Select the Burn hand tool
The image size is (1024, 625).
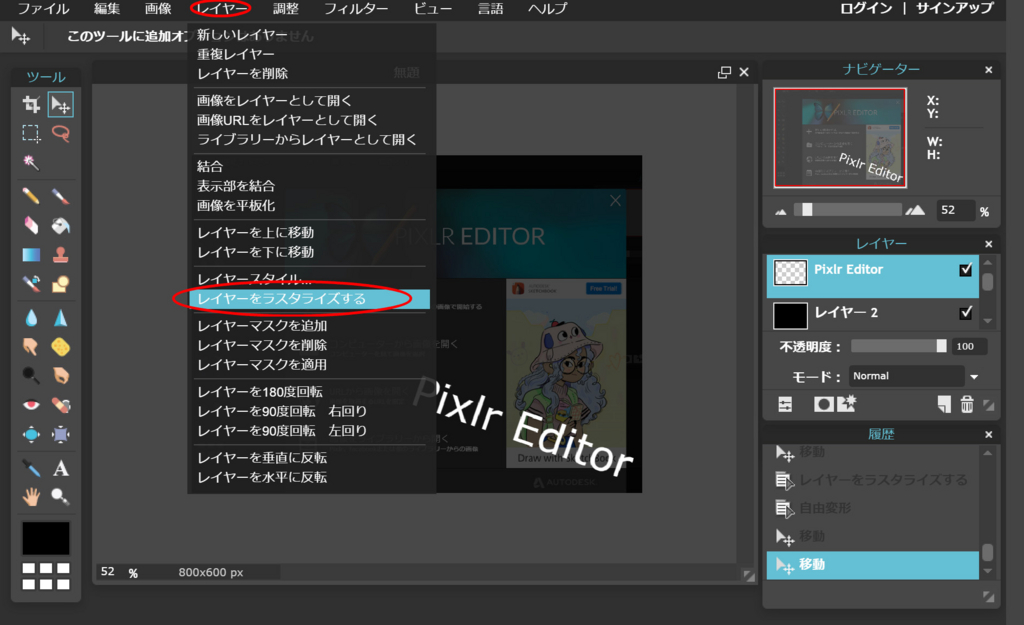[61, 376]
